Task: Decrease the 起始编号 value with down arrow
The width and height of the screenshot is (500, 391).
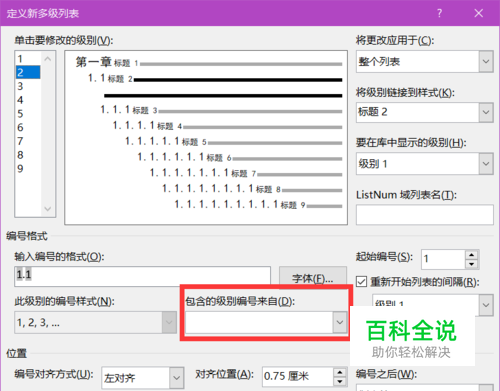Action: click(471, 264)
